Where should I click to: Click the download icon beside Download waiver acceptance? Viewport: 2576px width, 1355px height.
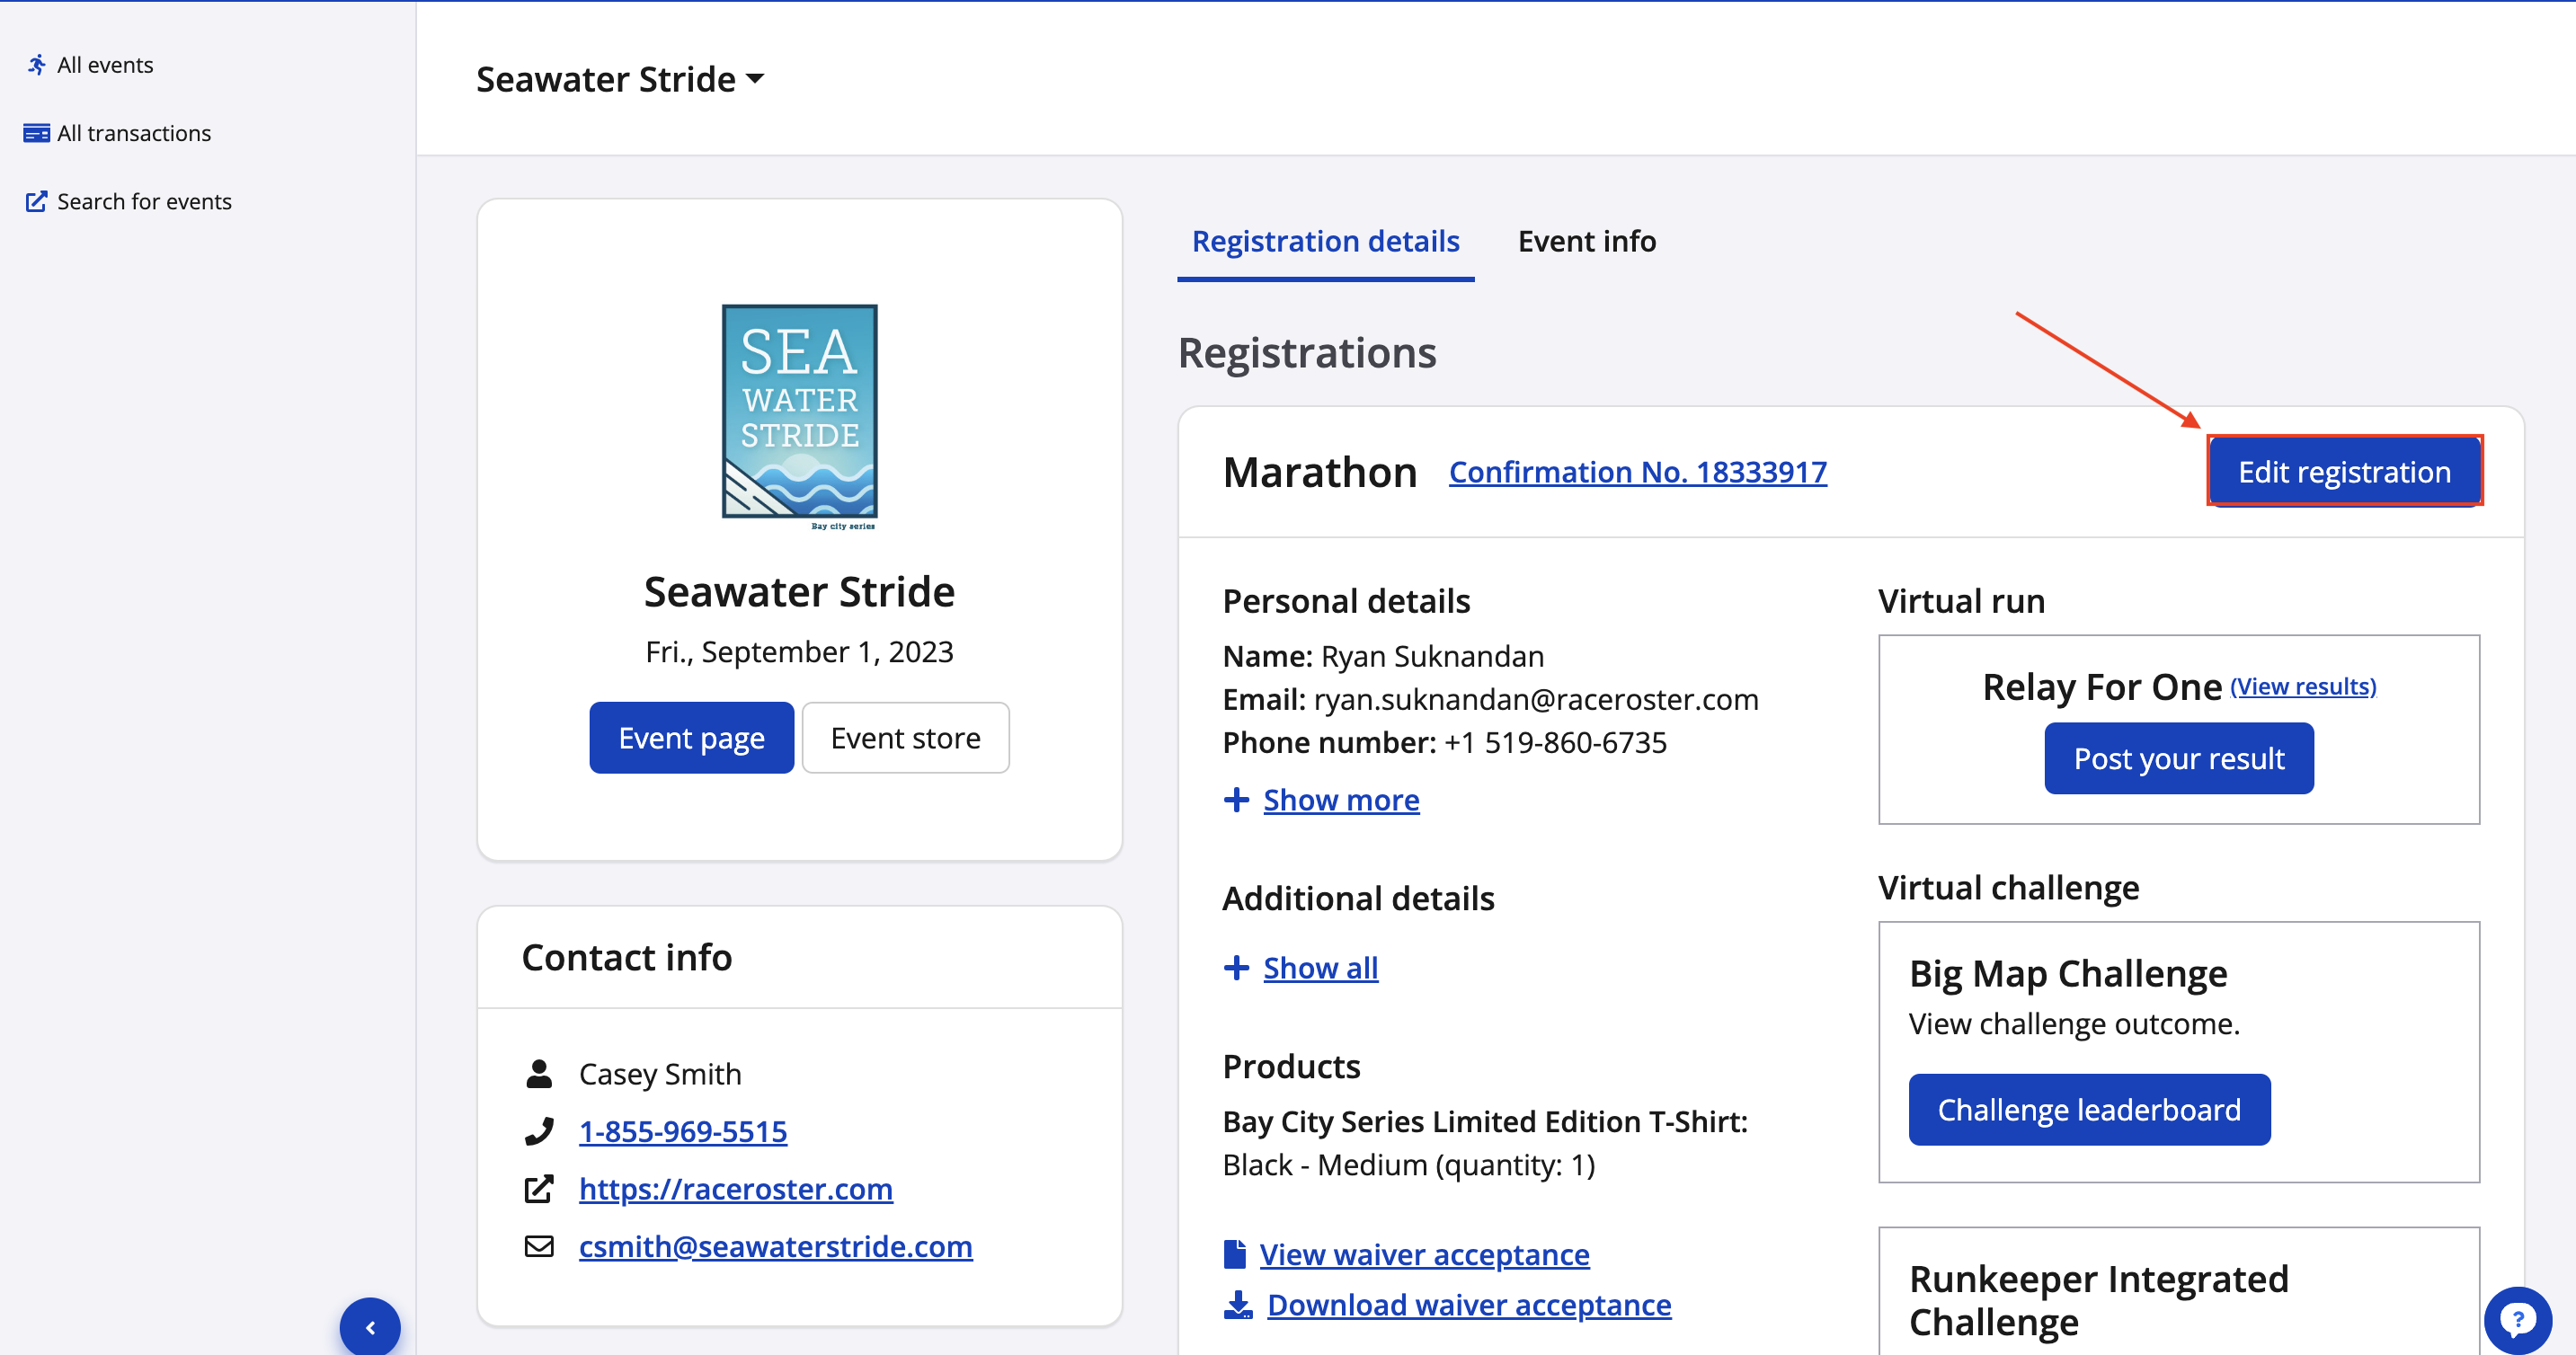[1238, 1305]
